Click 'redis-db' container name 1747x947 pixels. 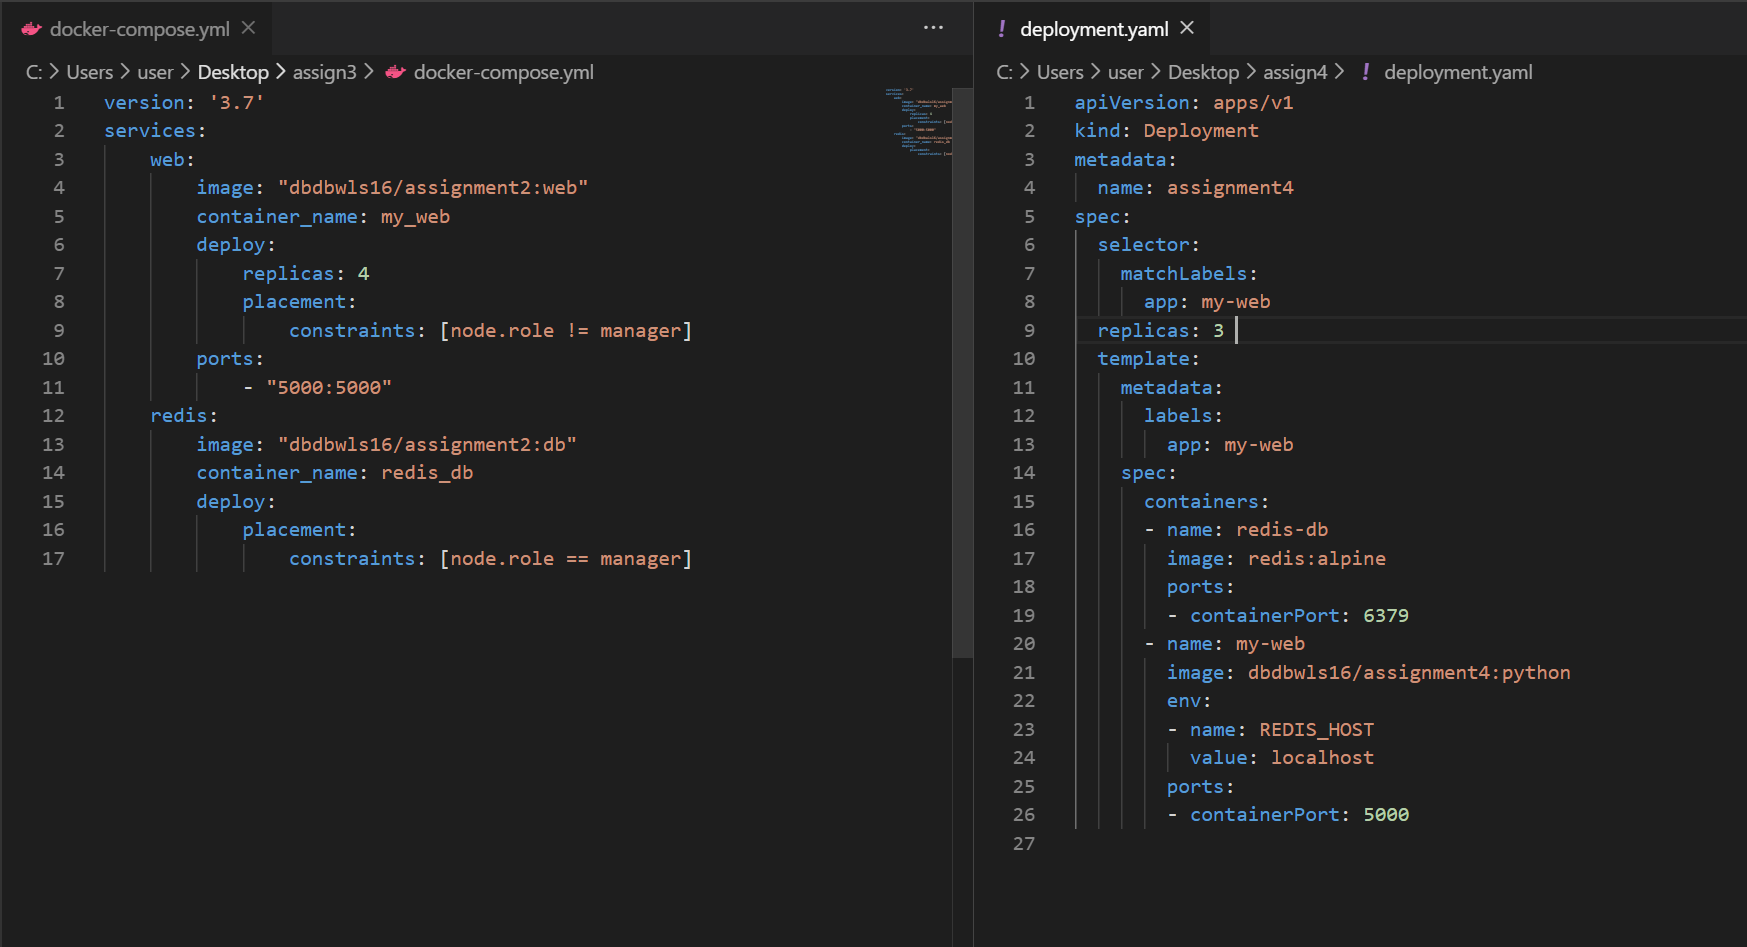(1282, 529)
